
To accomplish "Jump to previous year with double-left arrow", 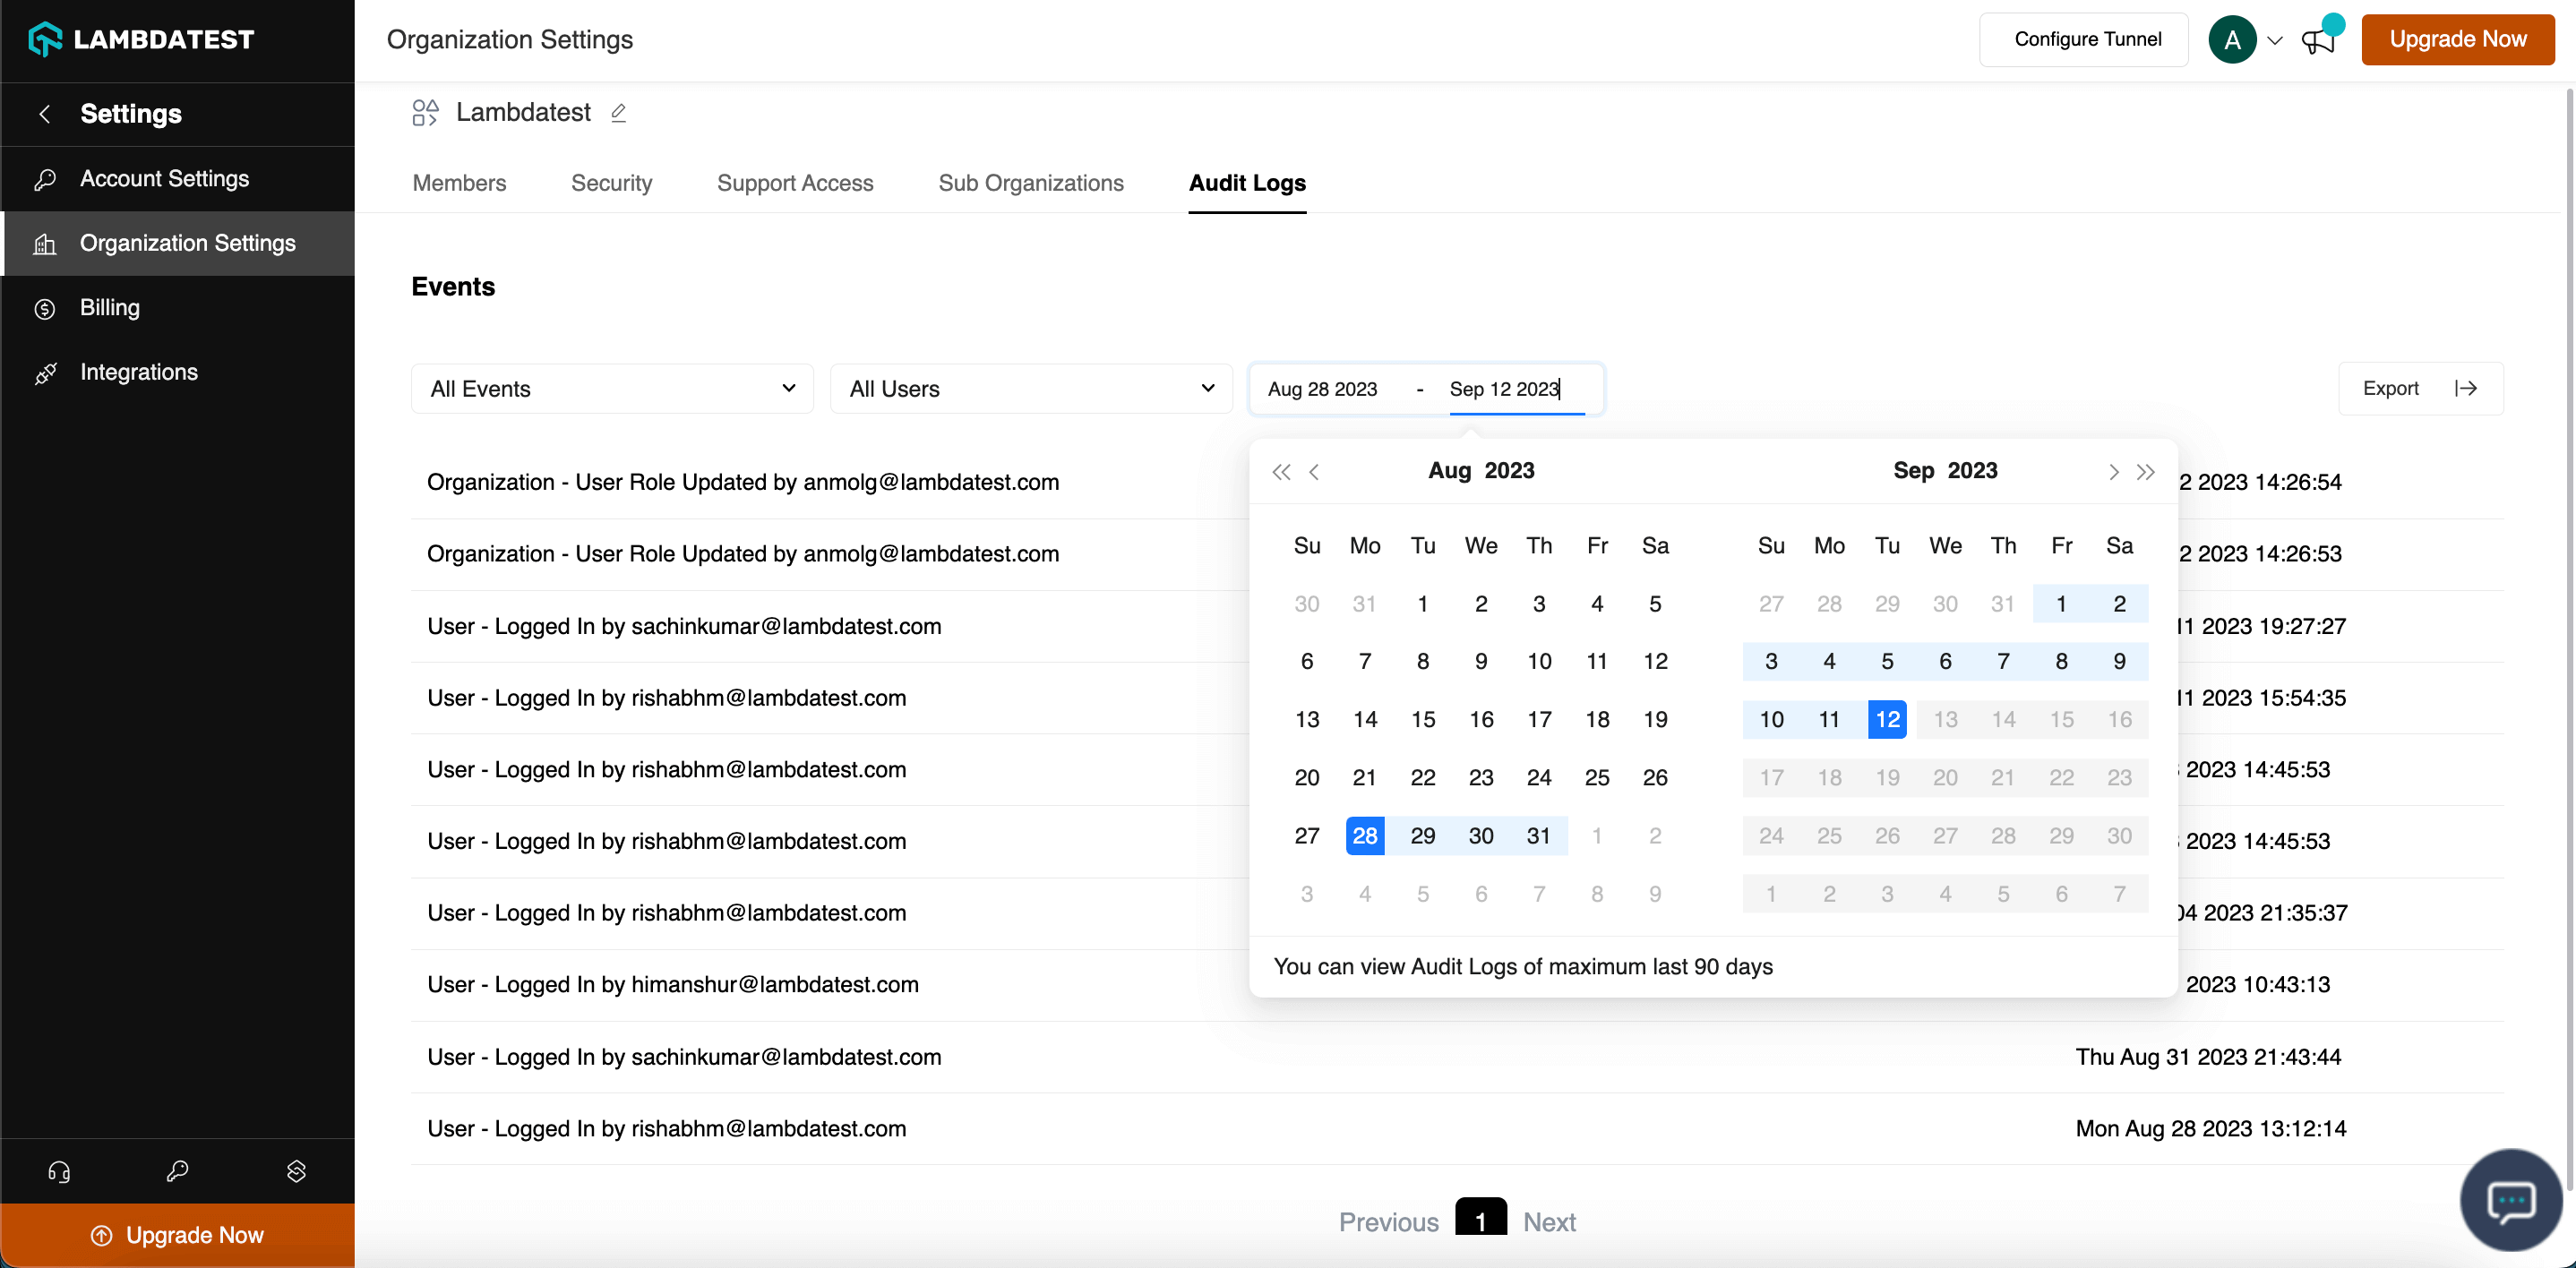I will pyautogui.click(x=1281, y=471).
